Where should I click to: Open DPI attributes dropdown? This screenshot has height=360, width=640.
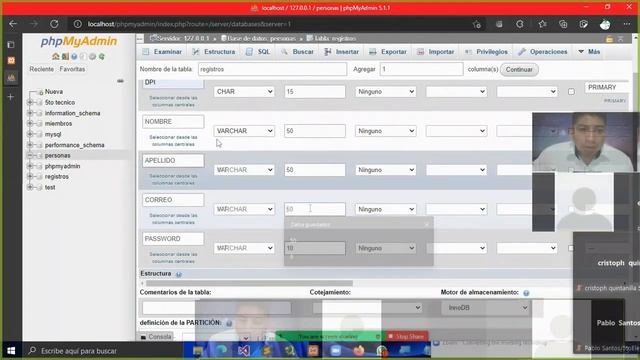pos(527,92)
